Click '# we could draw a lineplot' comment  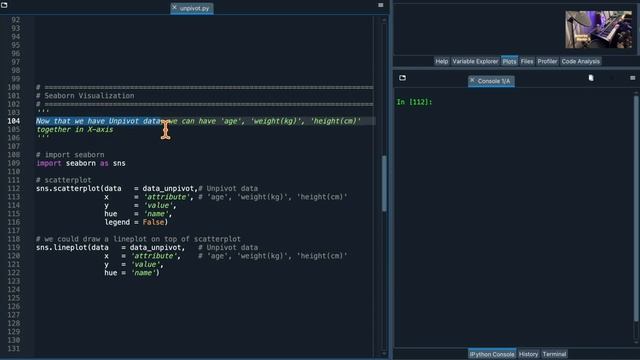138,239
